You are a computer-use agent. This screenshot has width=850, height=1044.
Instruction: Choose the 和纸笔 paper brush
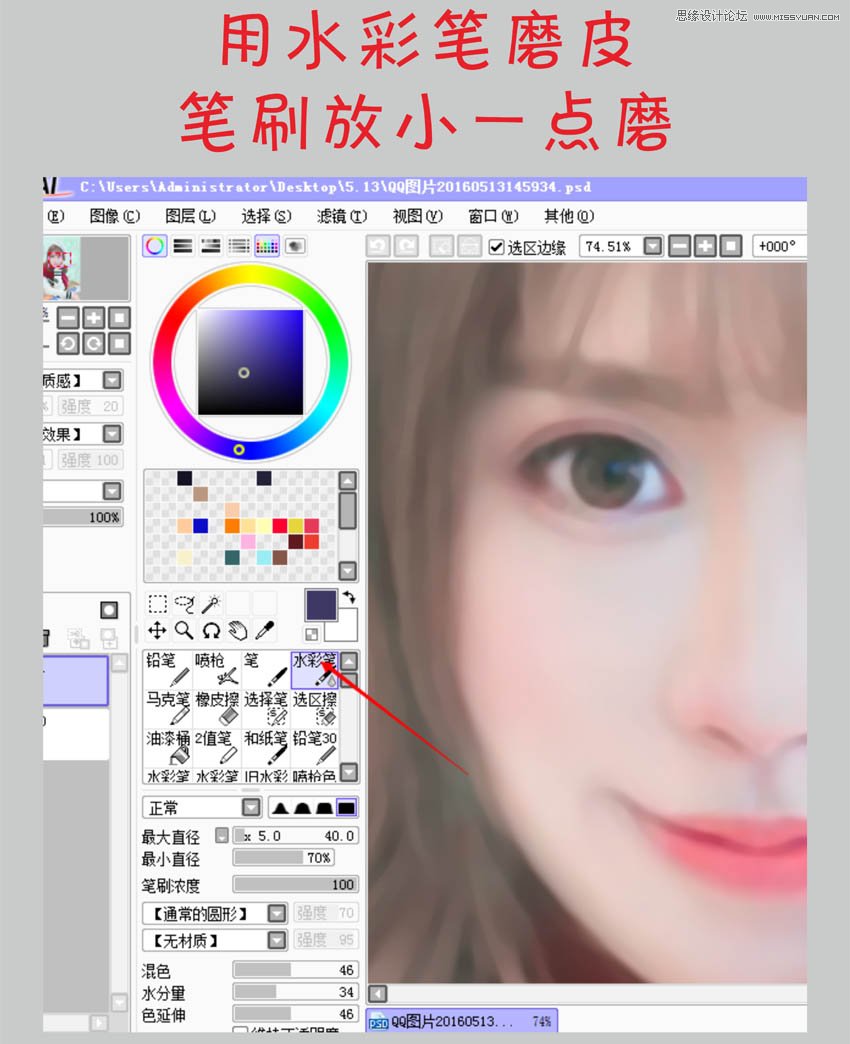point(266,747)
